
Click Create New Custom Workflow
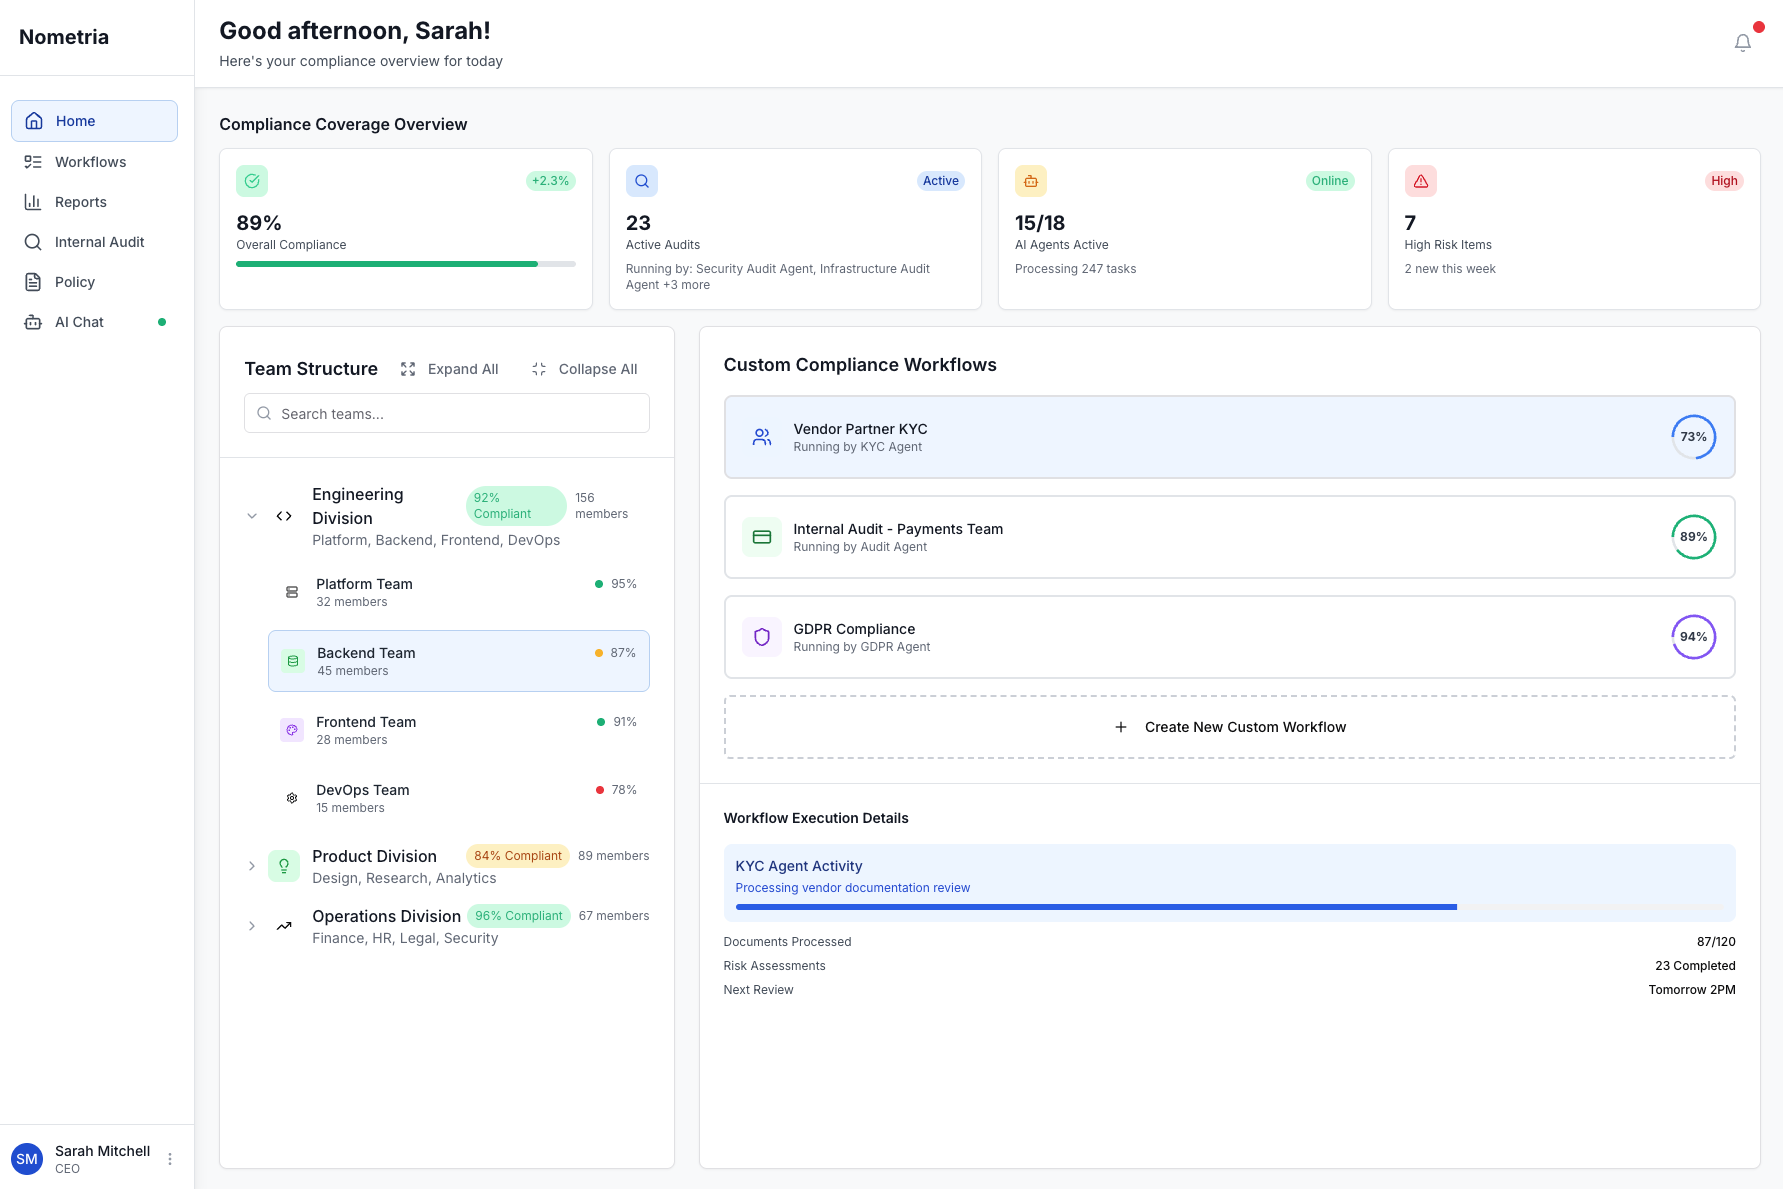1229,727
